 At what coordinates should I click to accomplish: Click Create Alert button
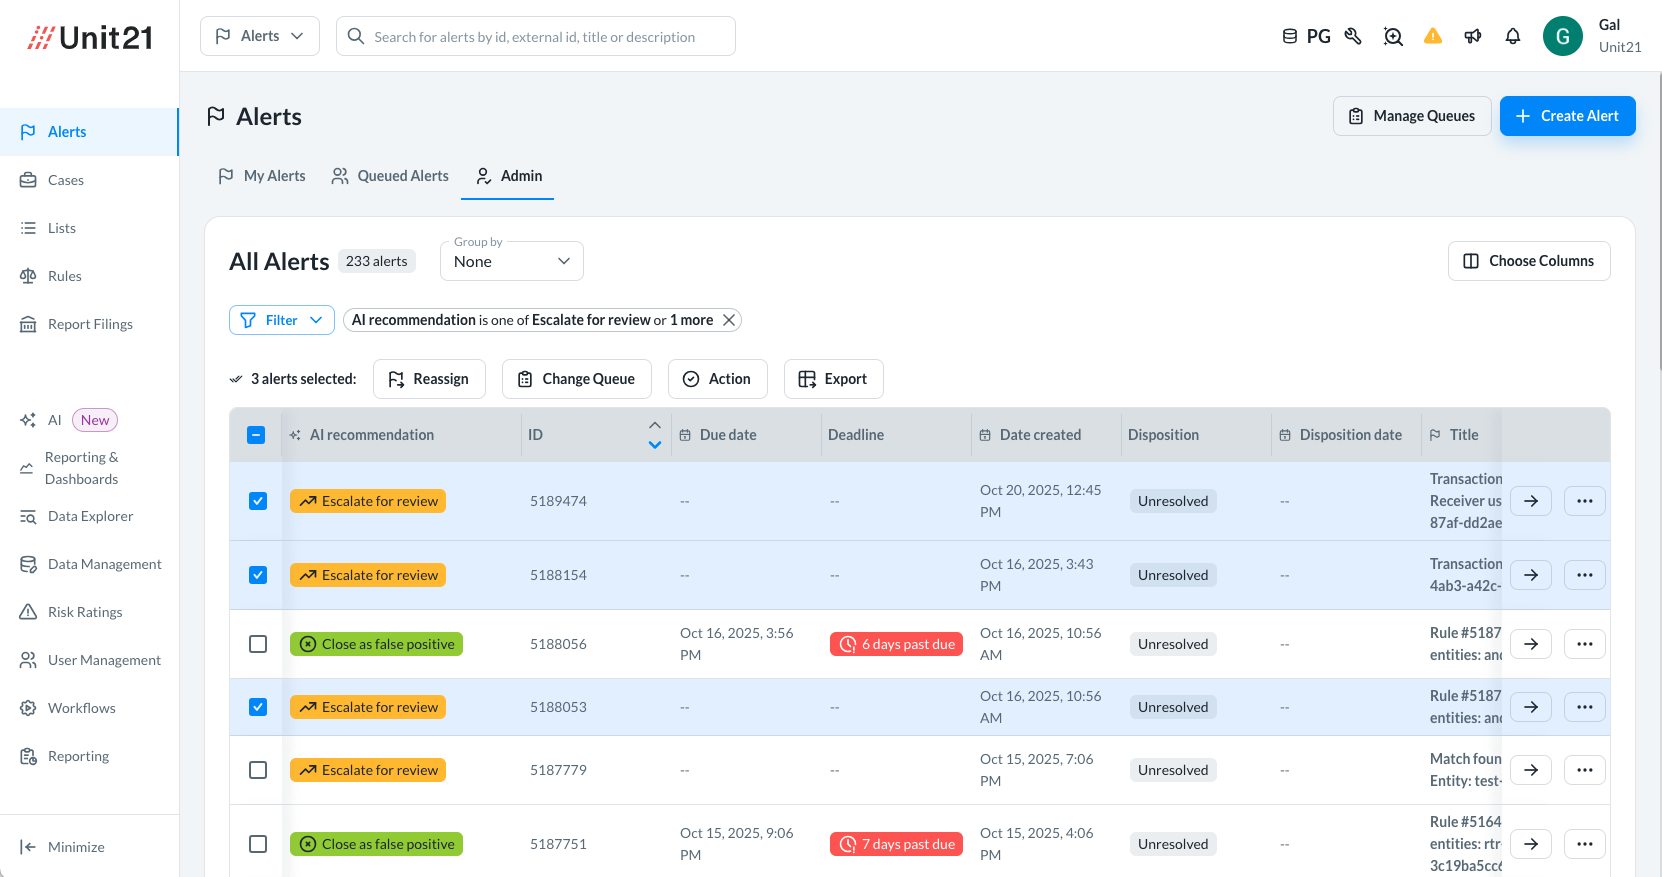click(1567, 116)
